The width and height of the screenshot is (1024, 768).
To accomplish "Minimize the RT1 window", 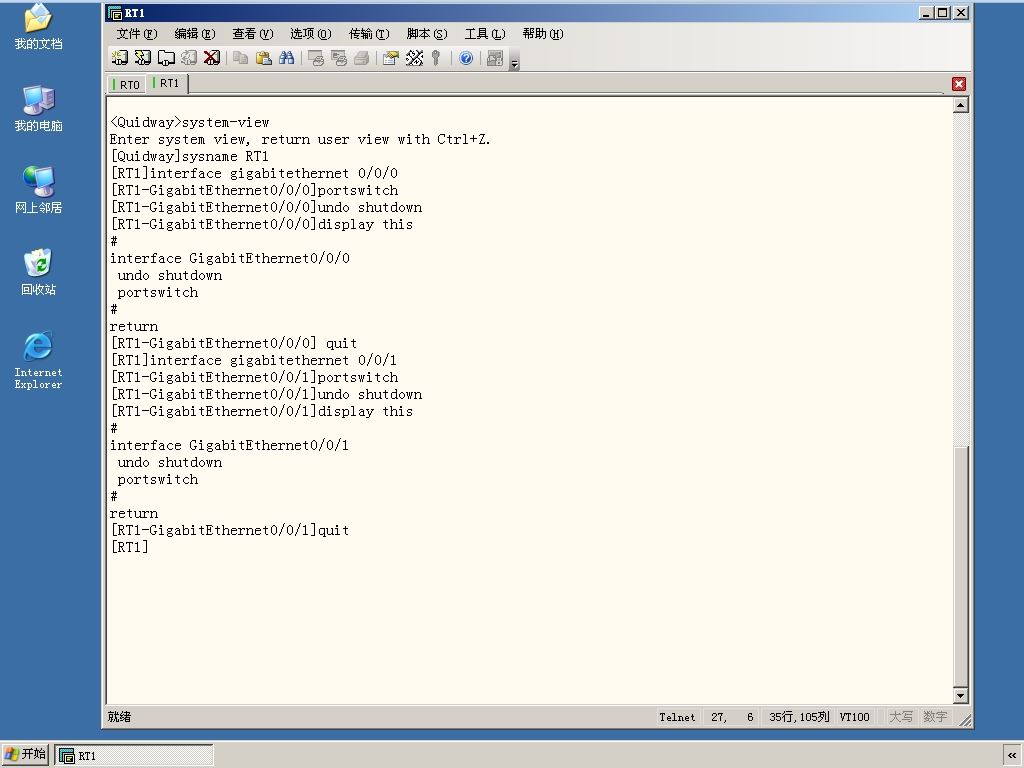I will click(x=926, y=13).
